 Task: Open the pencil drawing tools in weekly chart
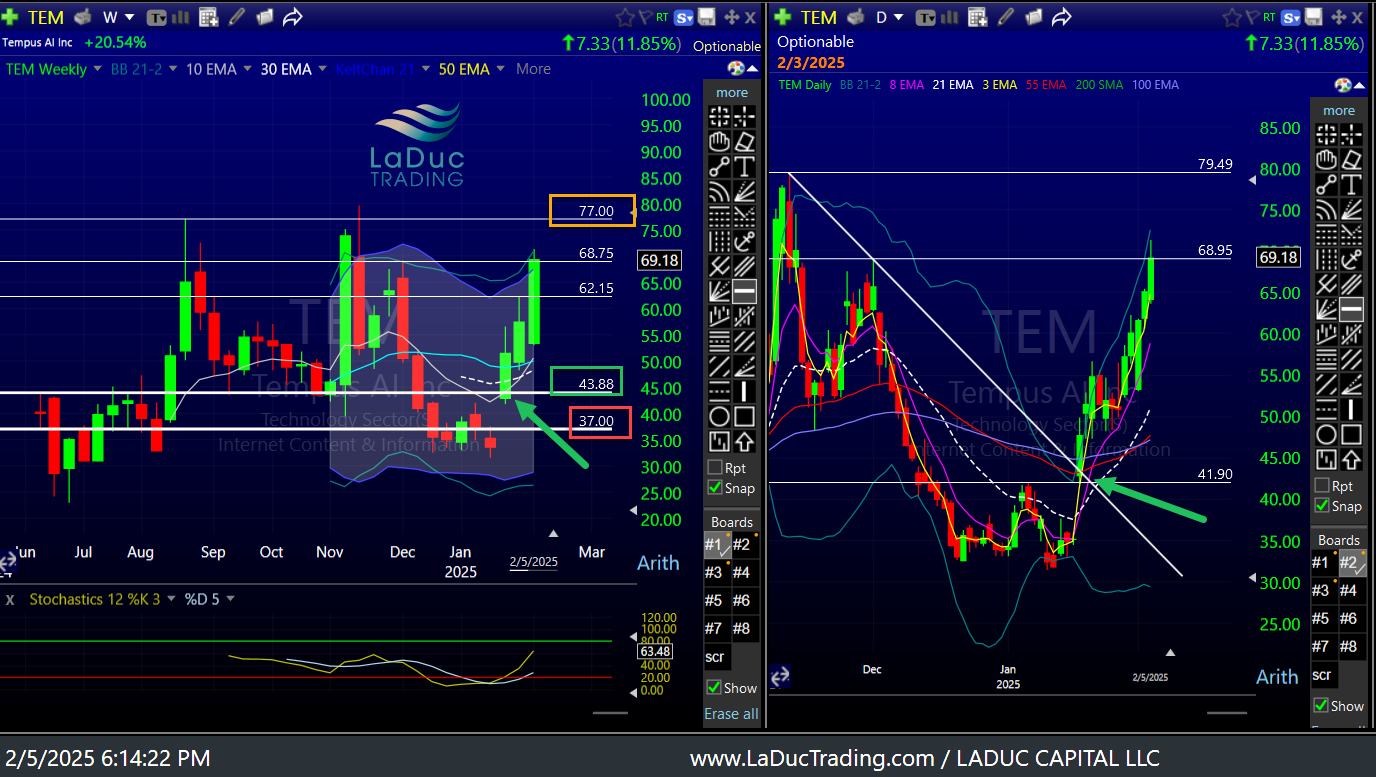(x=237, y=17)
